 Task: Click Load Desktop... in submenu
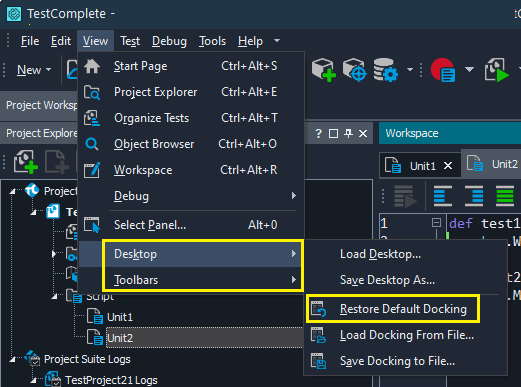tap(406, 254)
